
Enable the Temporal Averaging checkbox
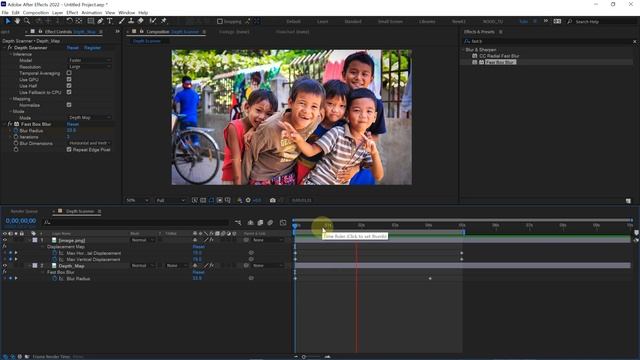click(x=69, y=73)
